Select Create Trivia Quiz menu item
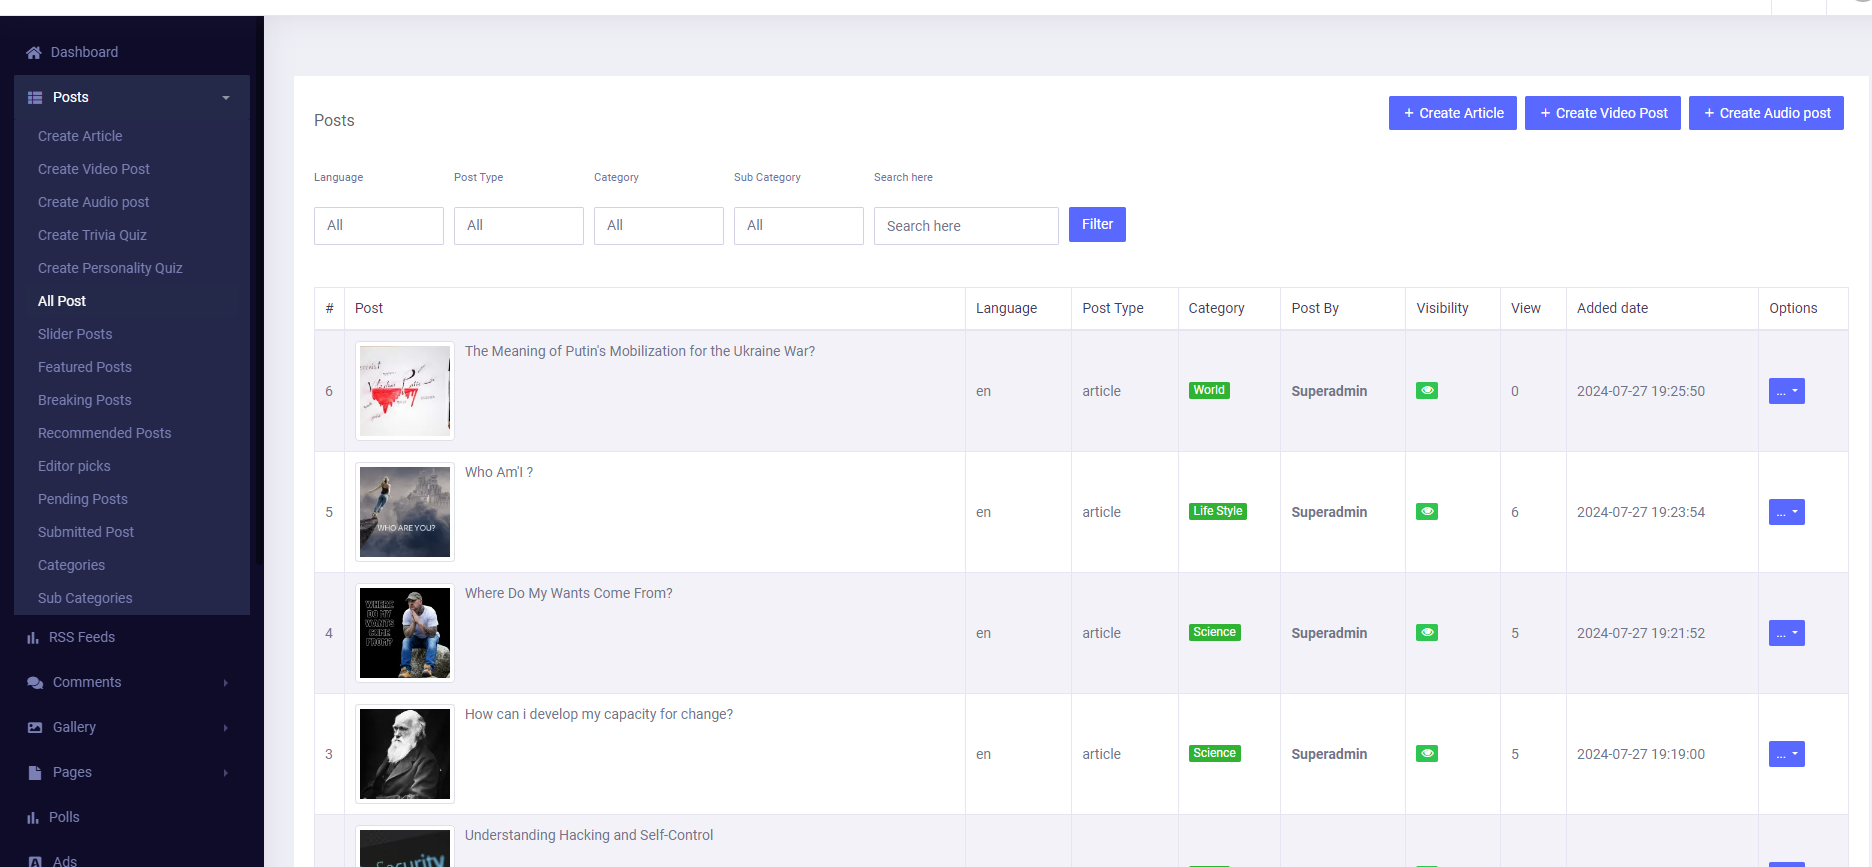 (92, 235)
